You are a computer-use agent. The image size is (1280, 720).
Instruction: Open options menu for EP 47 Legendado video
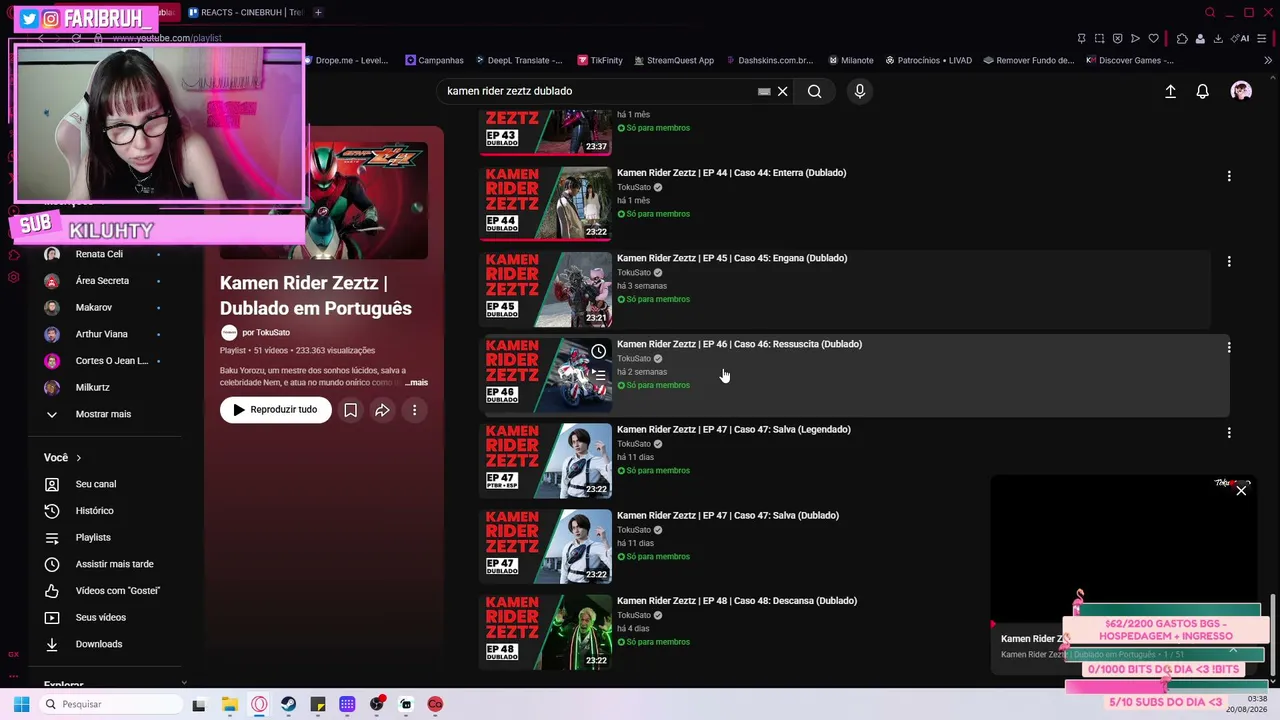point(1229,433)
